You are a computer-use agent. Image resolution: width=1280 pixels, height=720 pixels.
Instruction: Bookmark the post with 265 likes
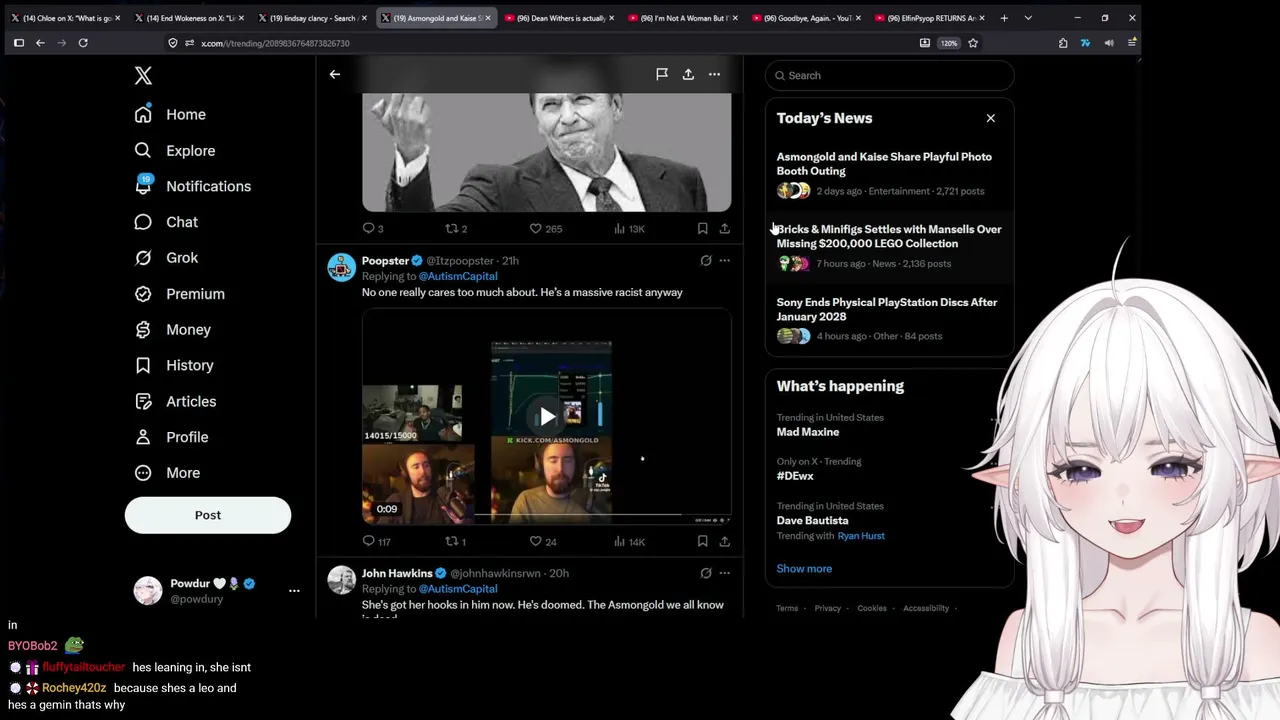pos(703,229)
